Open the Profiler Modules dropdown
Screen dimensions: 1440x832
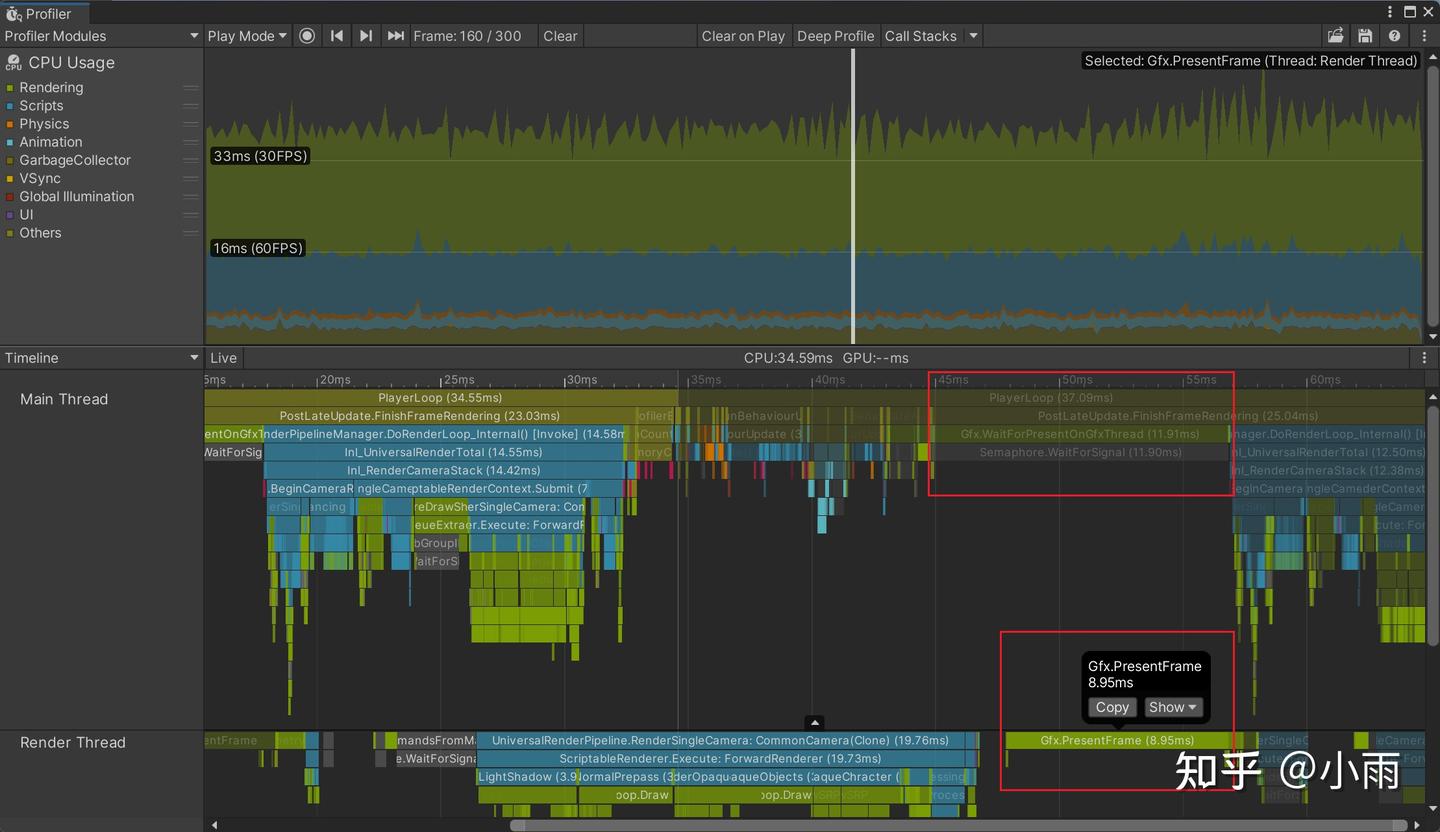click(101, 36)
